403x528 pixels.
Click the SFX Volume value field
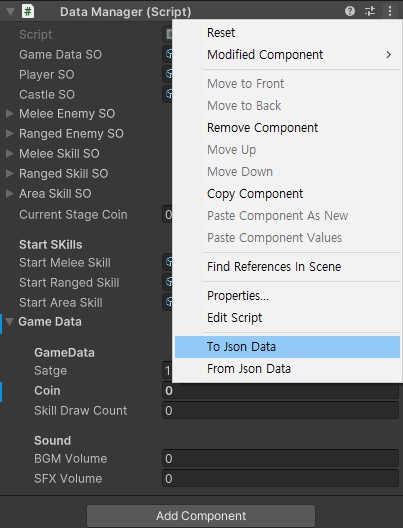pos(280,478)
